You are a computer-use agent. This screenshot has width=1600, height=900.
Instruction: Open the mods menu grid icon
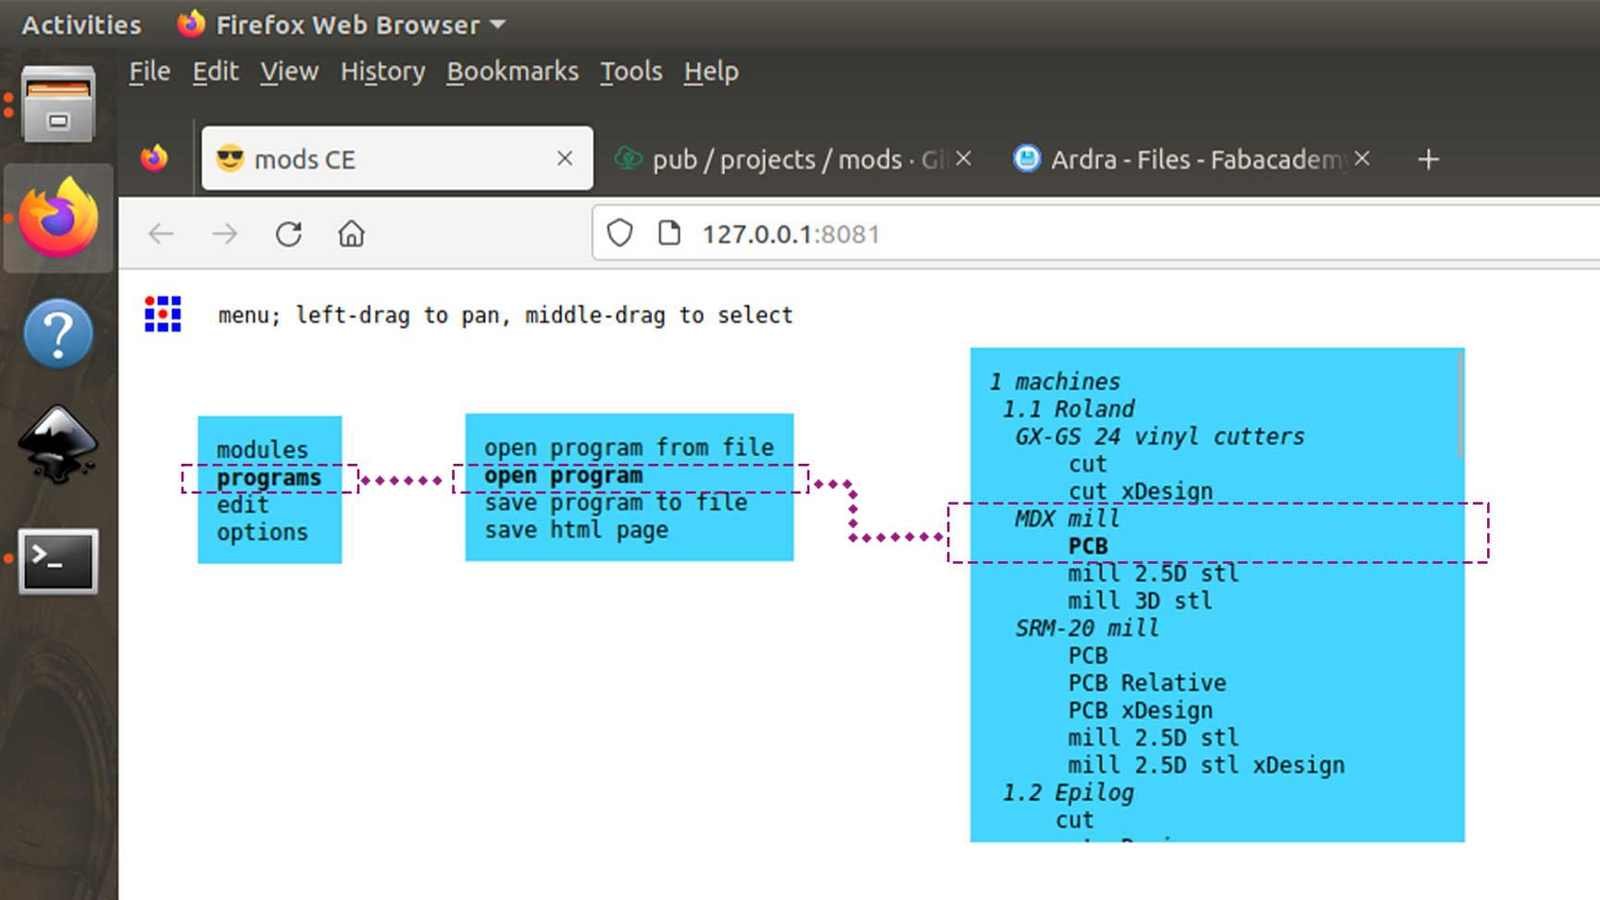coord(163,314)
